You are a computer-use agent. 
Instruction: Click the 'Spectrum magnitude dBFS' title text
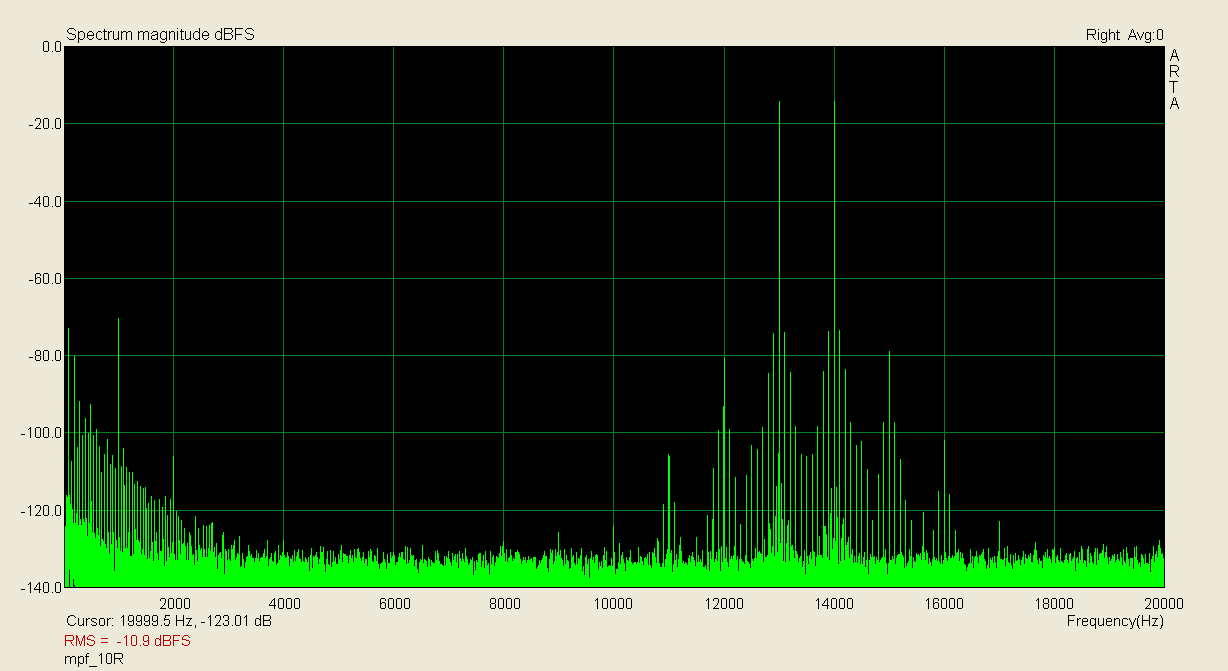(160, 35)
